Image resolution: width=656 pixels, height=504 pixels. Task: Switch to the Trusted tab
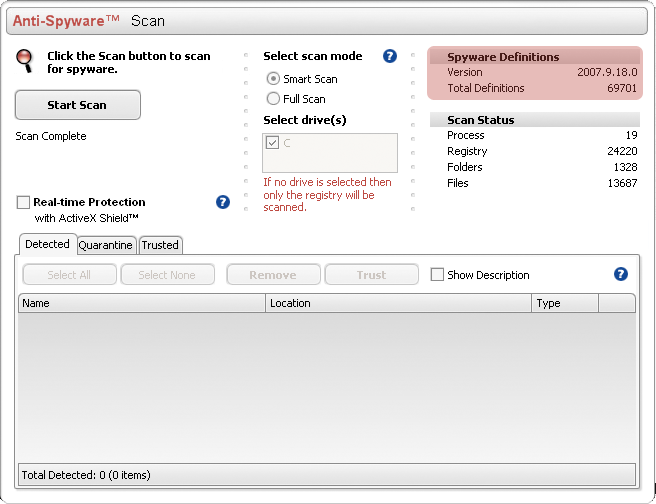[x=160, y=245]
